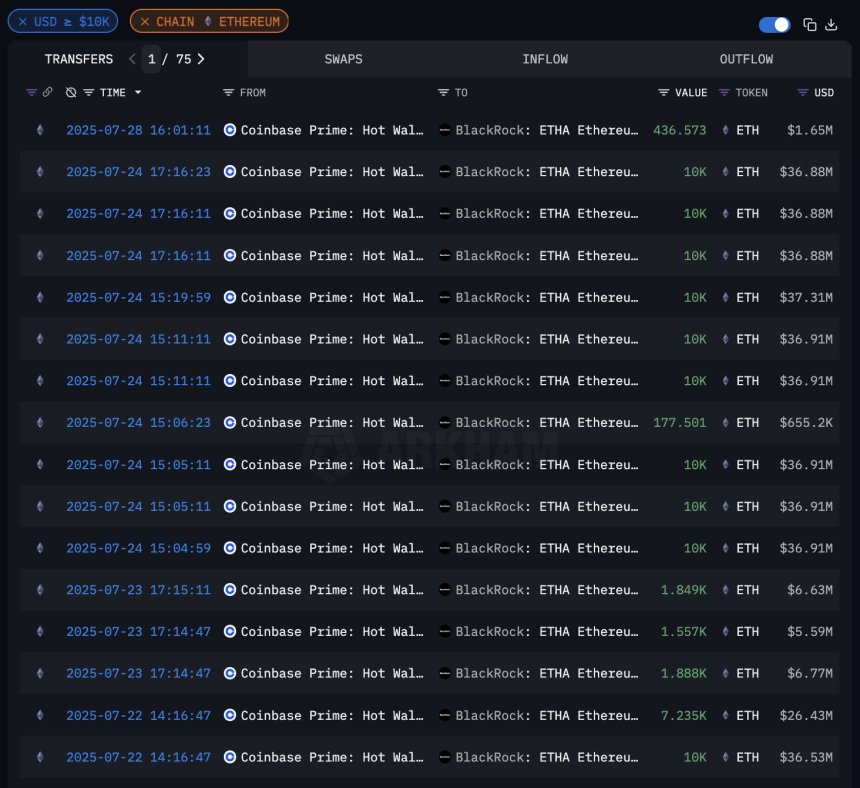Click the link icon in the column header row
The height and width of the screenshot is (788, 860).
pyautogui.click(x=47, y=92)
